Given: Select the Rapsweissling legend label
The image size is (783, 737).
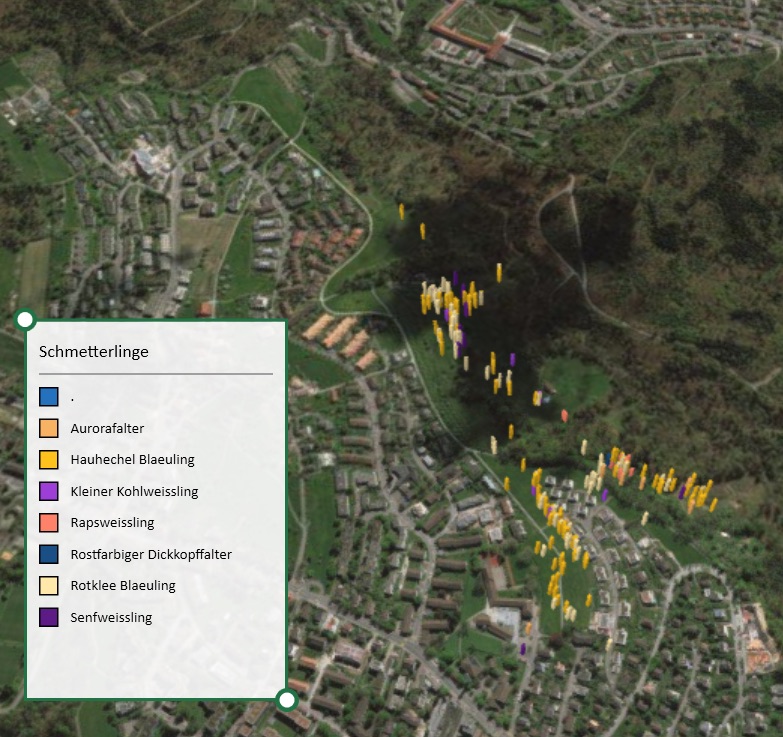Looking at the screenshot, I should tap(112, 523).
